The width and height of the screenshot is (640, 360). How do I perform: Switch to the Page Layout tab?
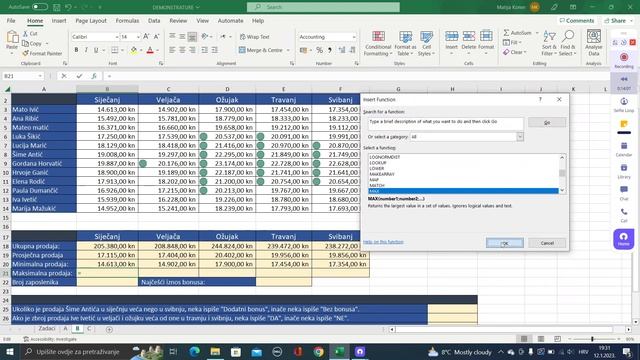(91, 20)
